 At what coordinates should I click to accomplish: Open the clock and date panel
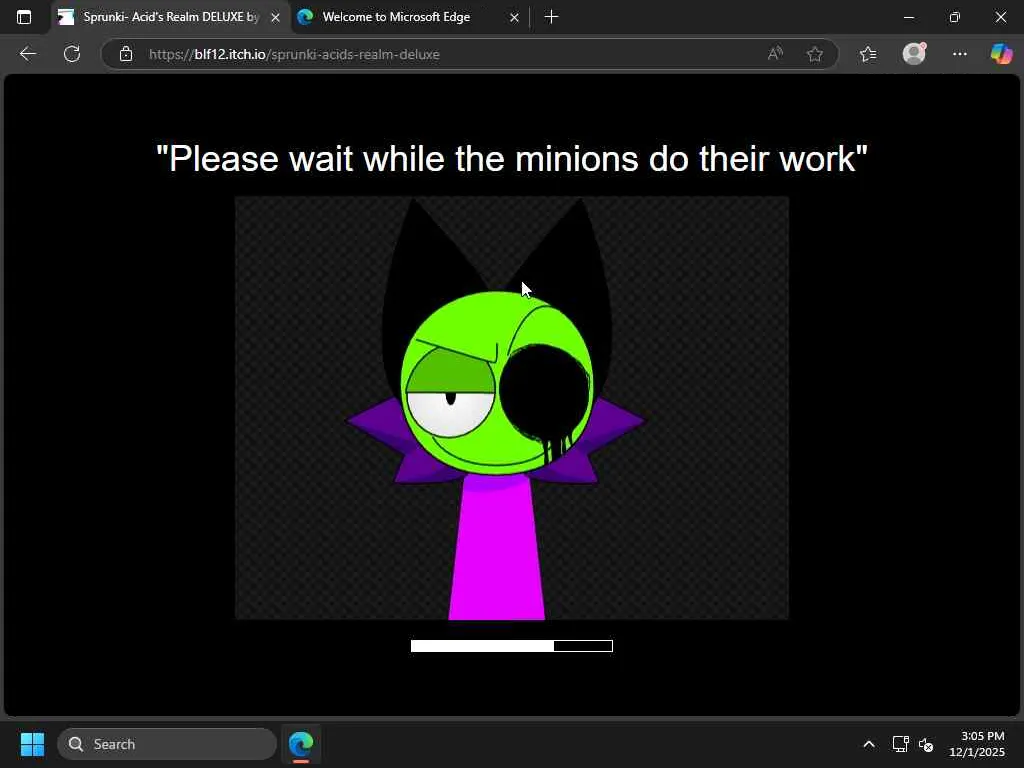tap(977, 744)
